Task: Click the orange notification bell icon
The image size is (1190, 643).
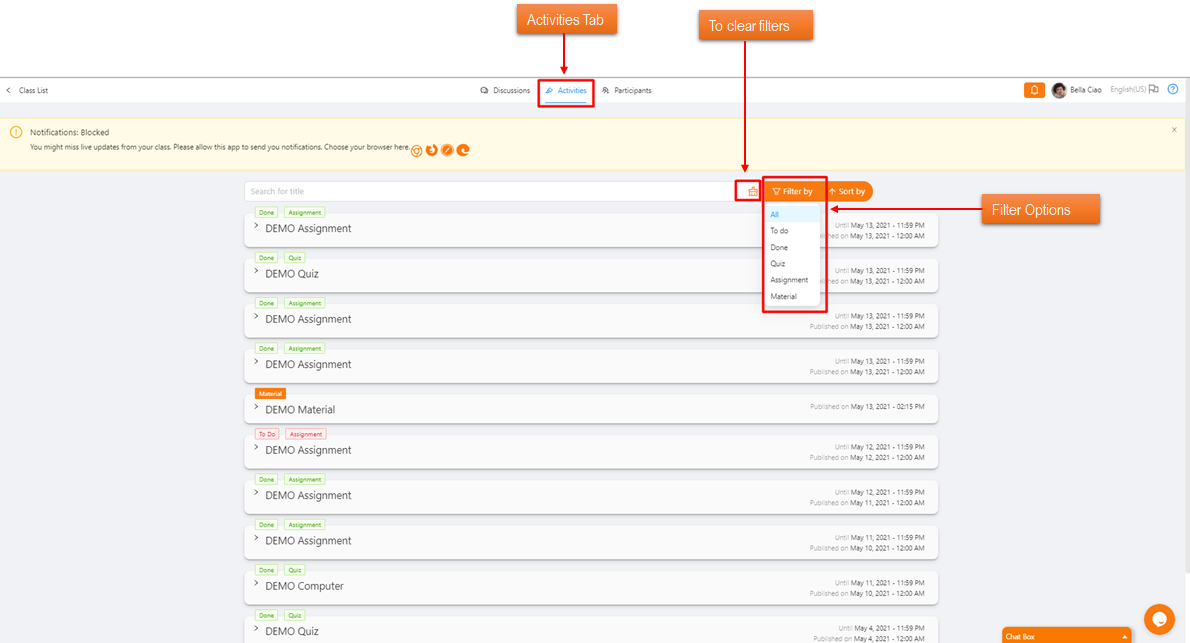Action: [x=1034, y=90]
